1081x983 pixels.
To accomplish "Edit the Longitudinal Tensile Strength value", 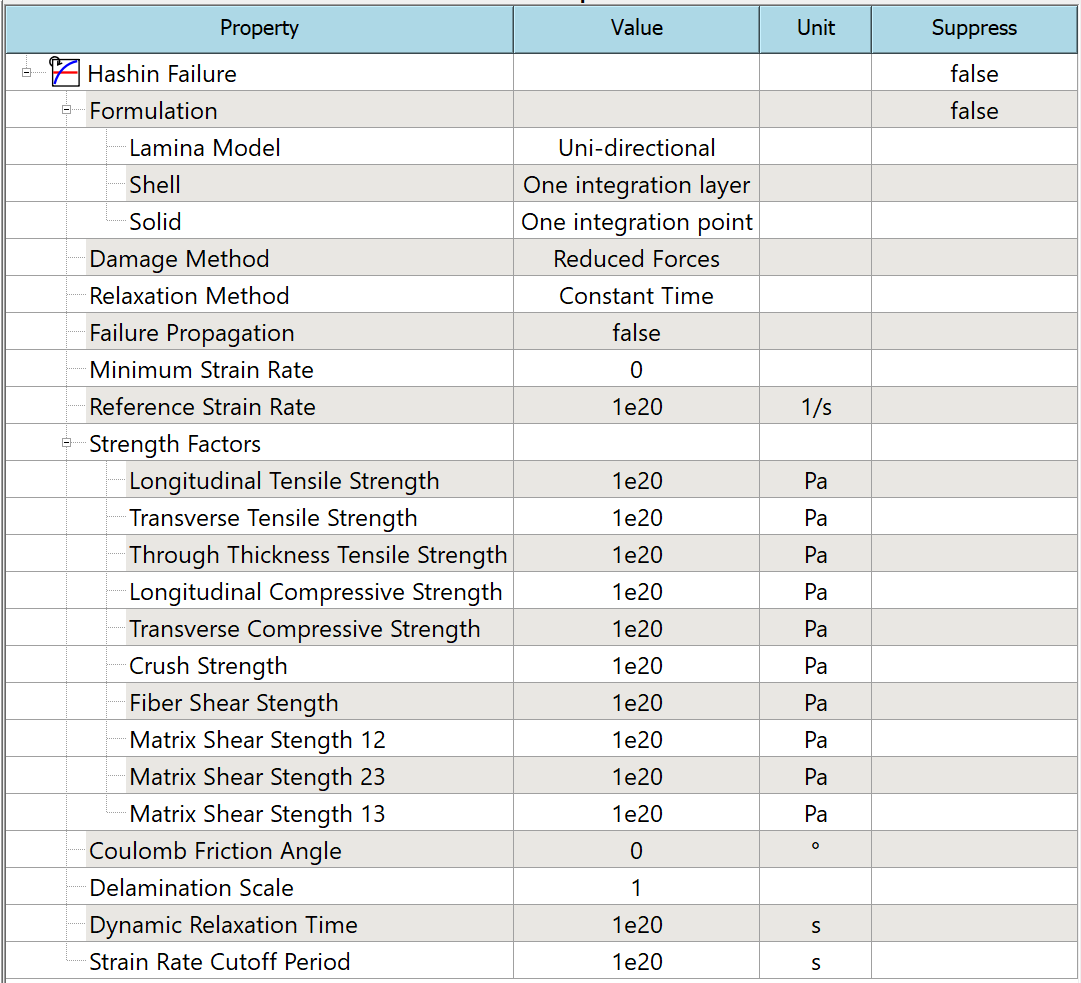I will pyautogui.click(x=636, y=480).
